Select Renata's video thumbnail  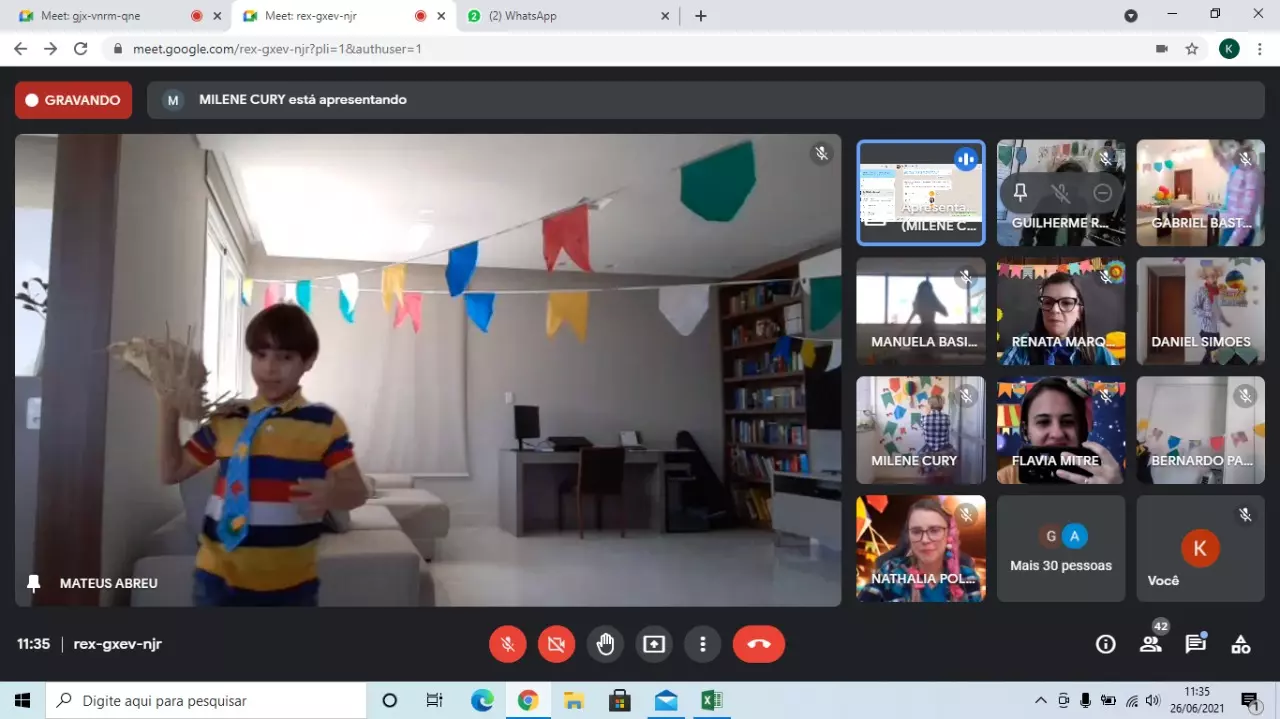coord(1060,311)
